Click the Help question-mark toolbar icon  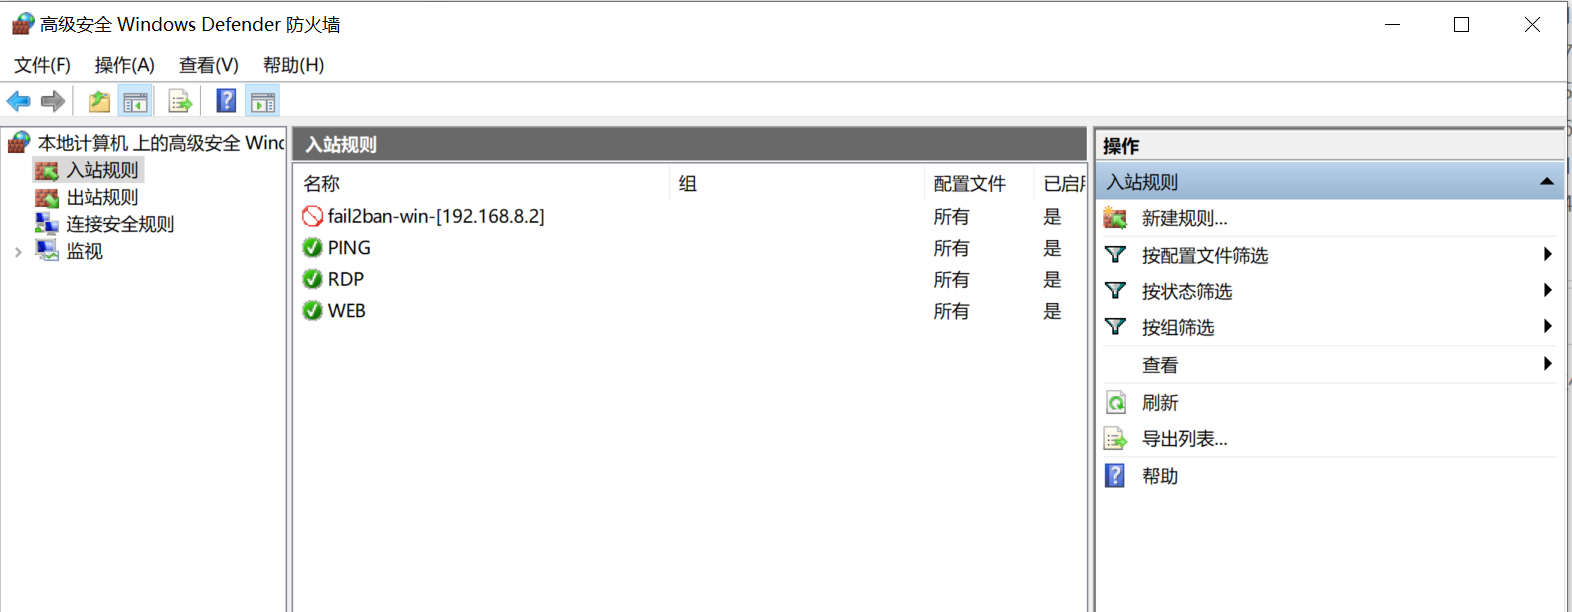[x=227, y=101]
